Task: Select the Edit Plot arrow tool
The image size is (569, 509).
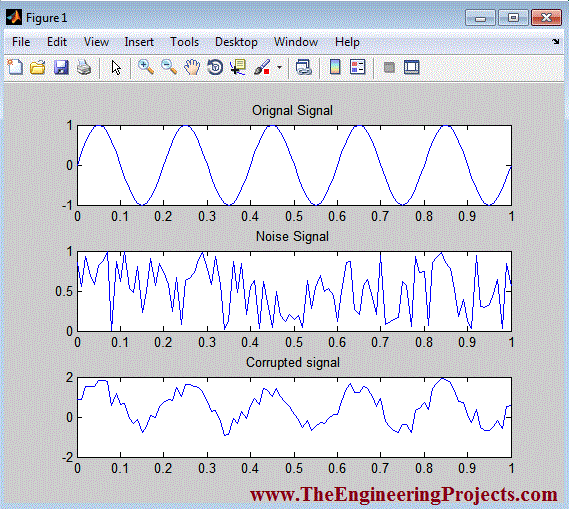Action: (x=116, y=67)
